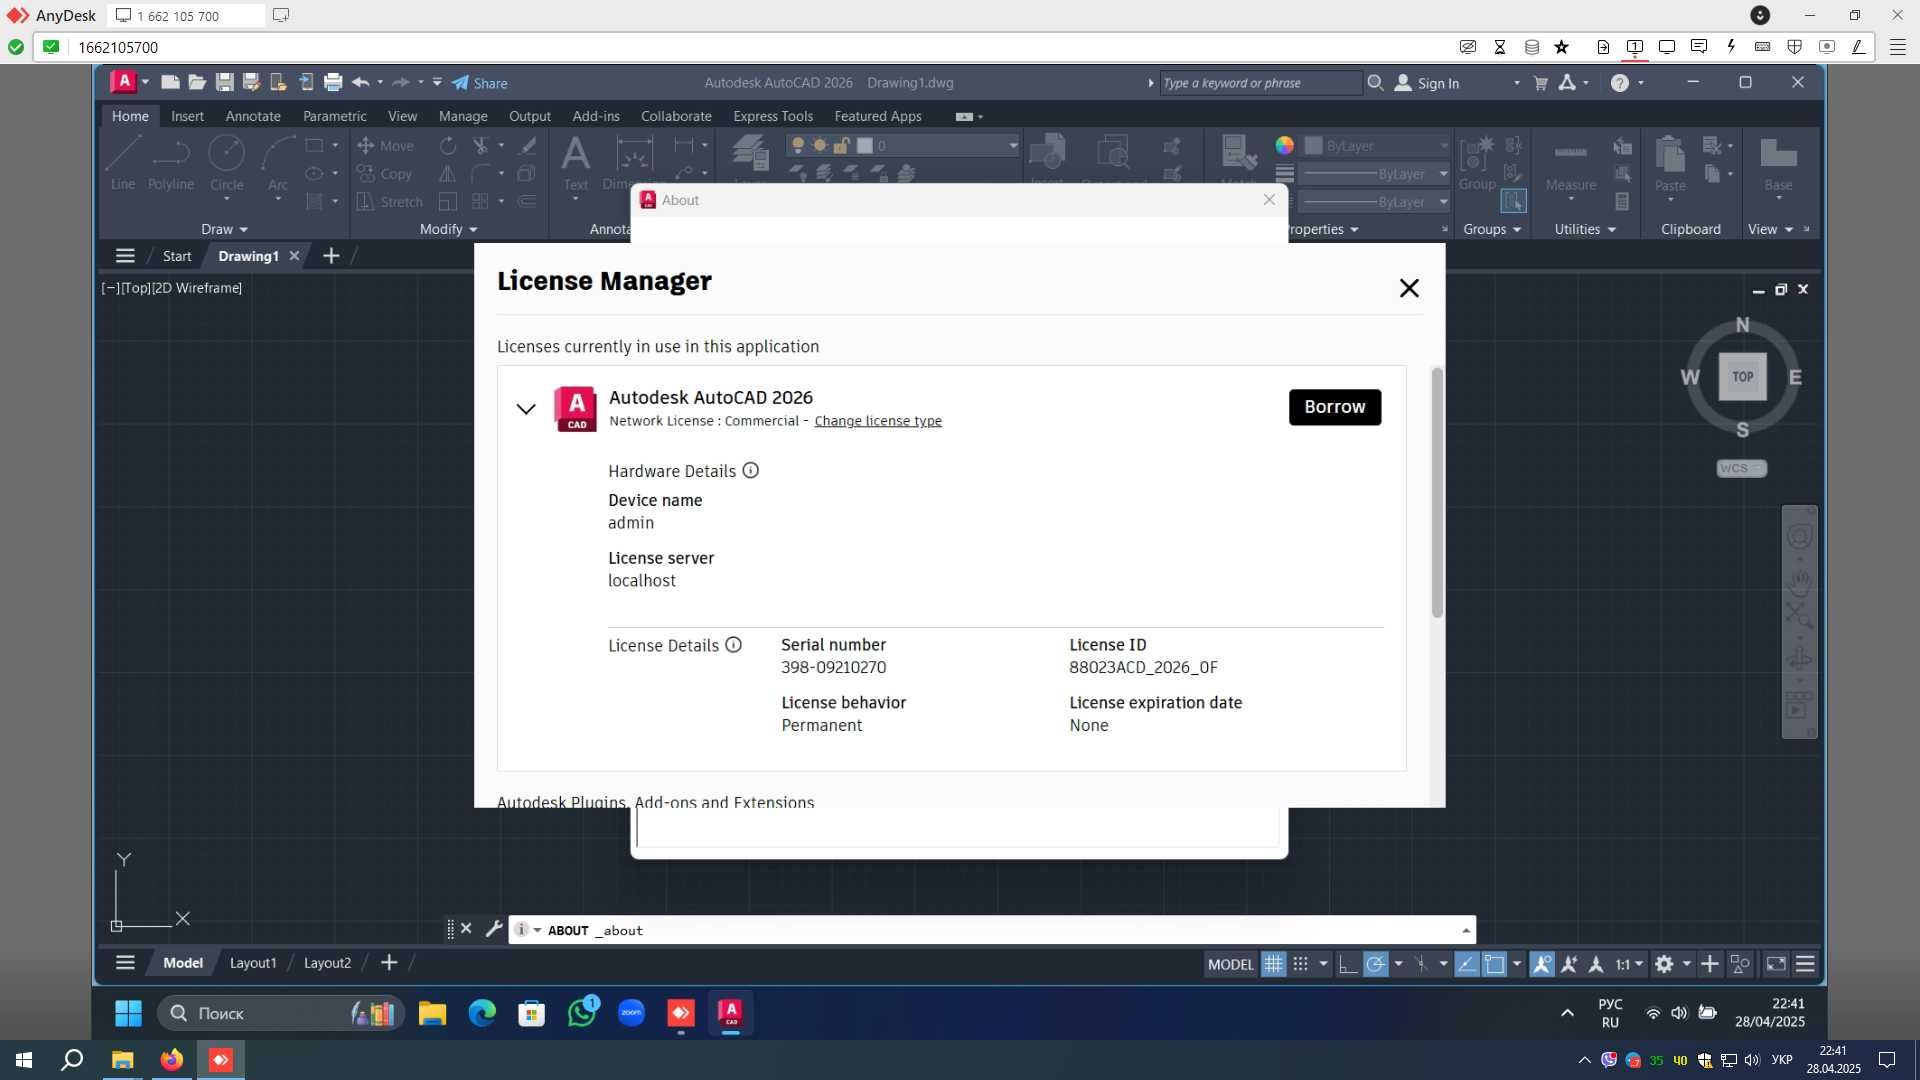The width and height of the screenshot is (1920, 1080).
Task: Select the Arc tool
Action: [x=278, y=163]
